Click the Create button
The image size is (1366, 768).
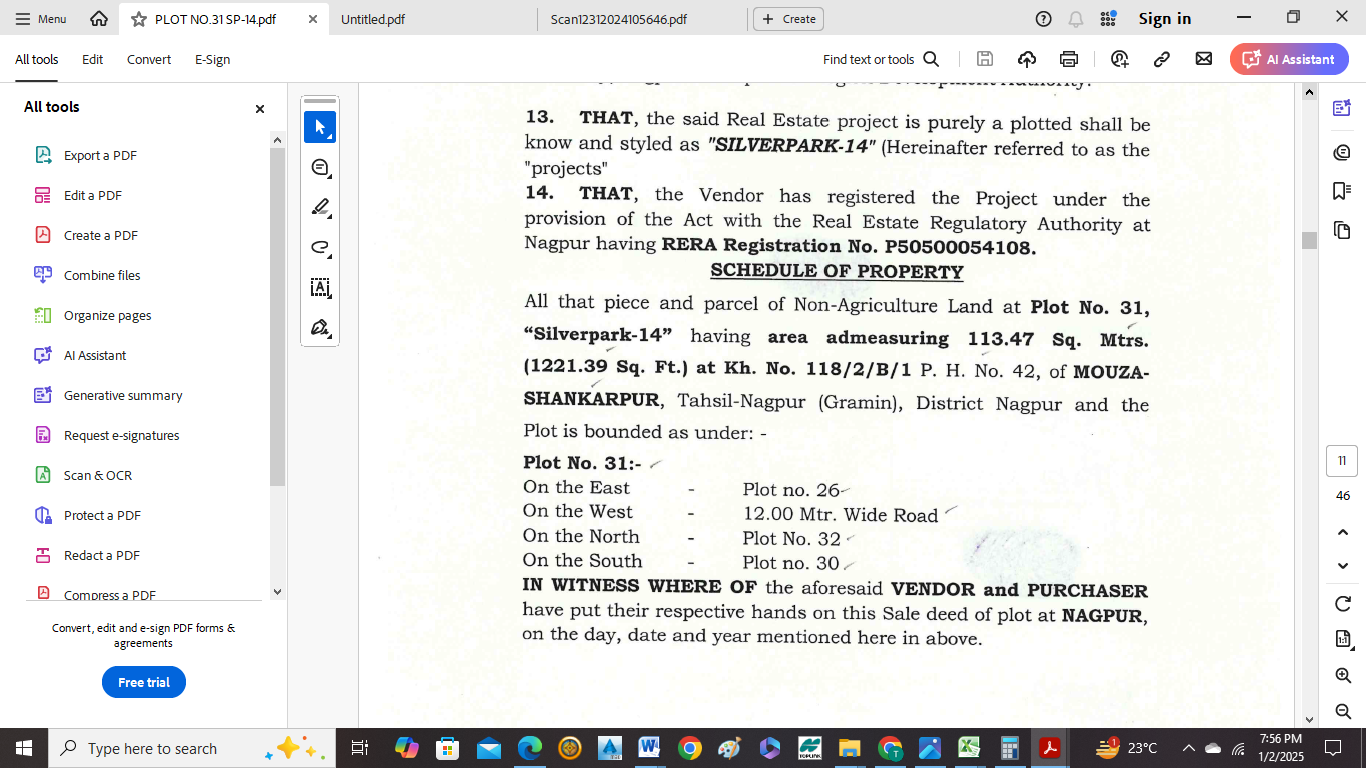point(790,19)
